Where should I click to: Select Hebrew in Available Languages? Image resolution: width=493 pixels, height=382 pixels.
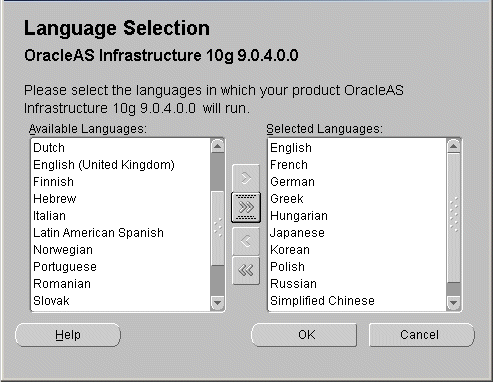121,199
